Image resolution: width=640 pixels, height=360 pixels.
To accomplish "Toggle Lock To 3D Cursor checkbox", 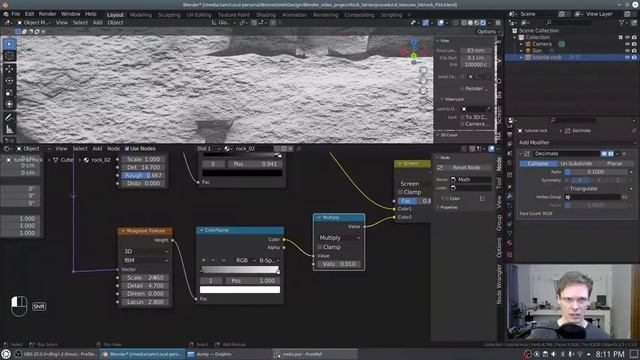I will click(462, 117).
